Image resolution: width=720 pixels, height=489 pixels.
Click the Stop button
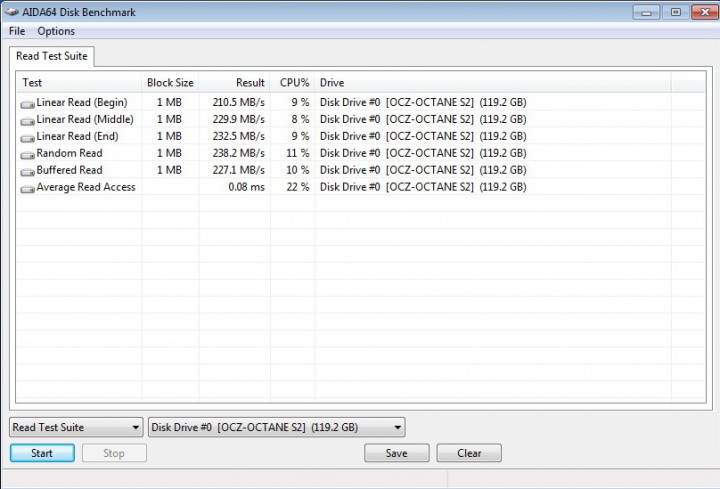click(x=114, y=453)
